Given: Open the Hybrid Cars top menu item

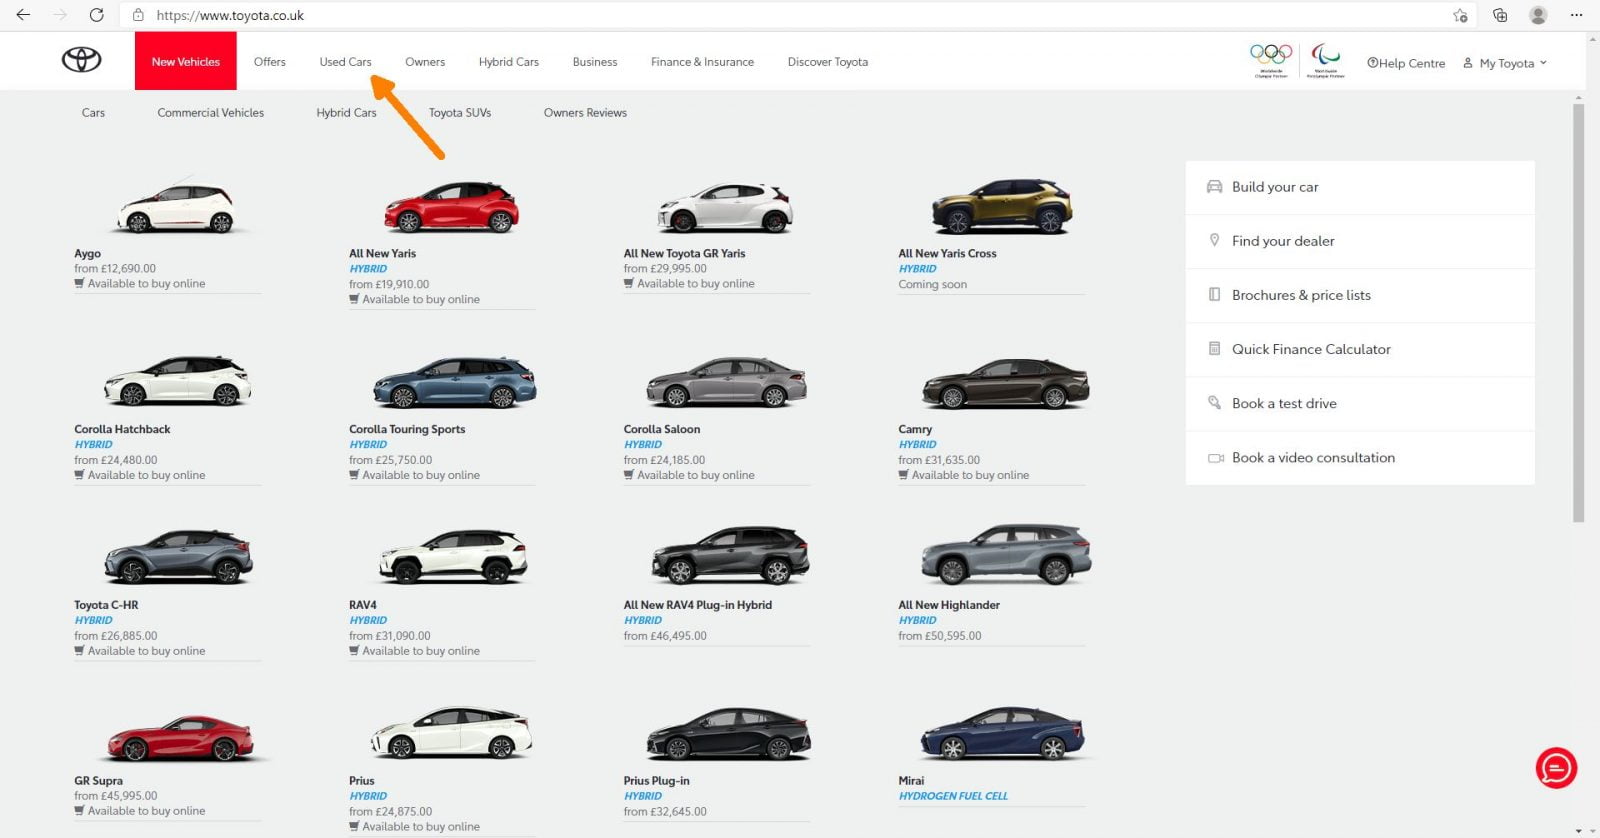Looking at the screenshot, I should [508, 61].
